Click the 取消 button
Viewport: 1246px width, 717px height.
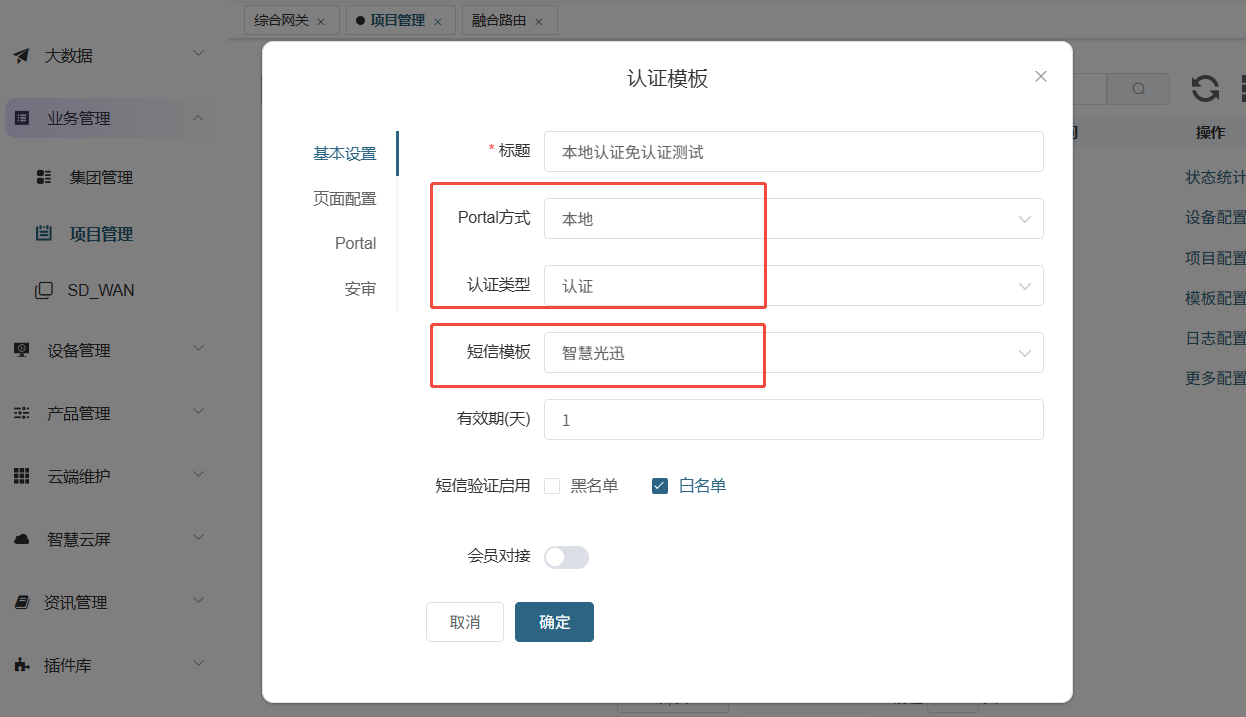465,622
